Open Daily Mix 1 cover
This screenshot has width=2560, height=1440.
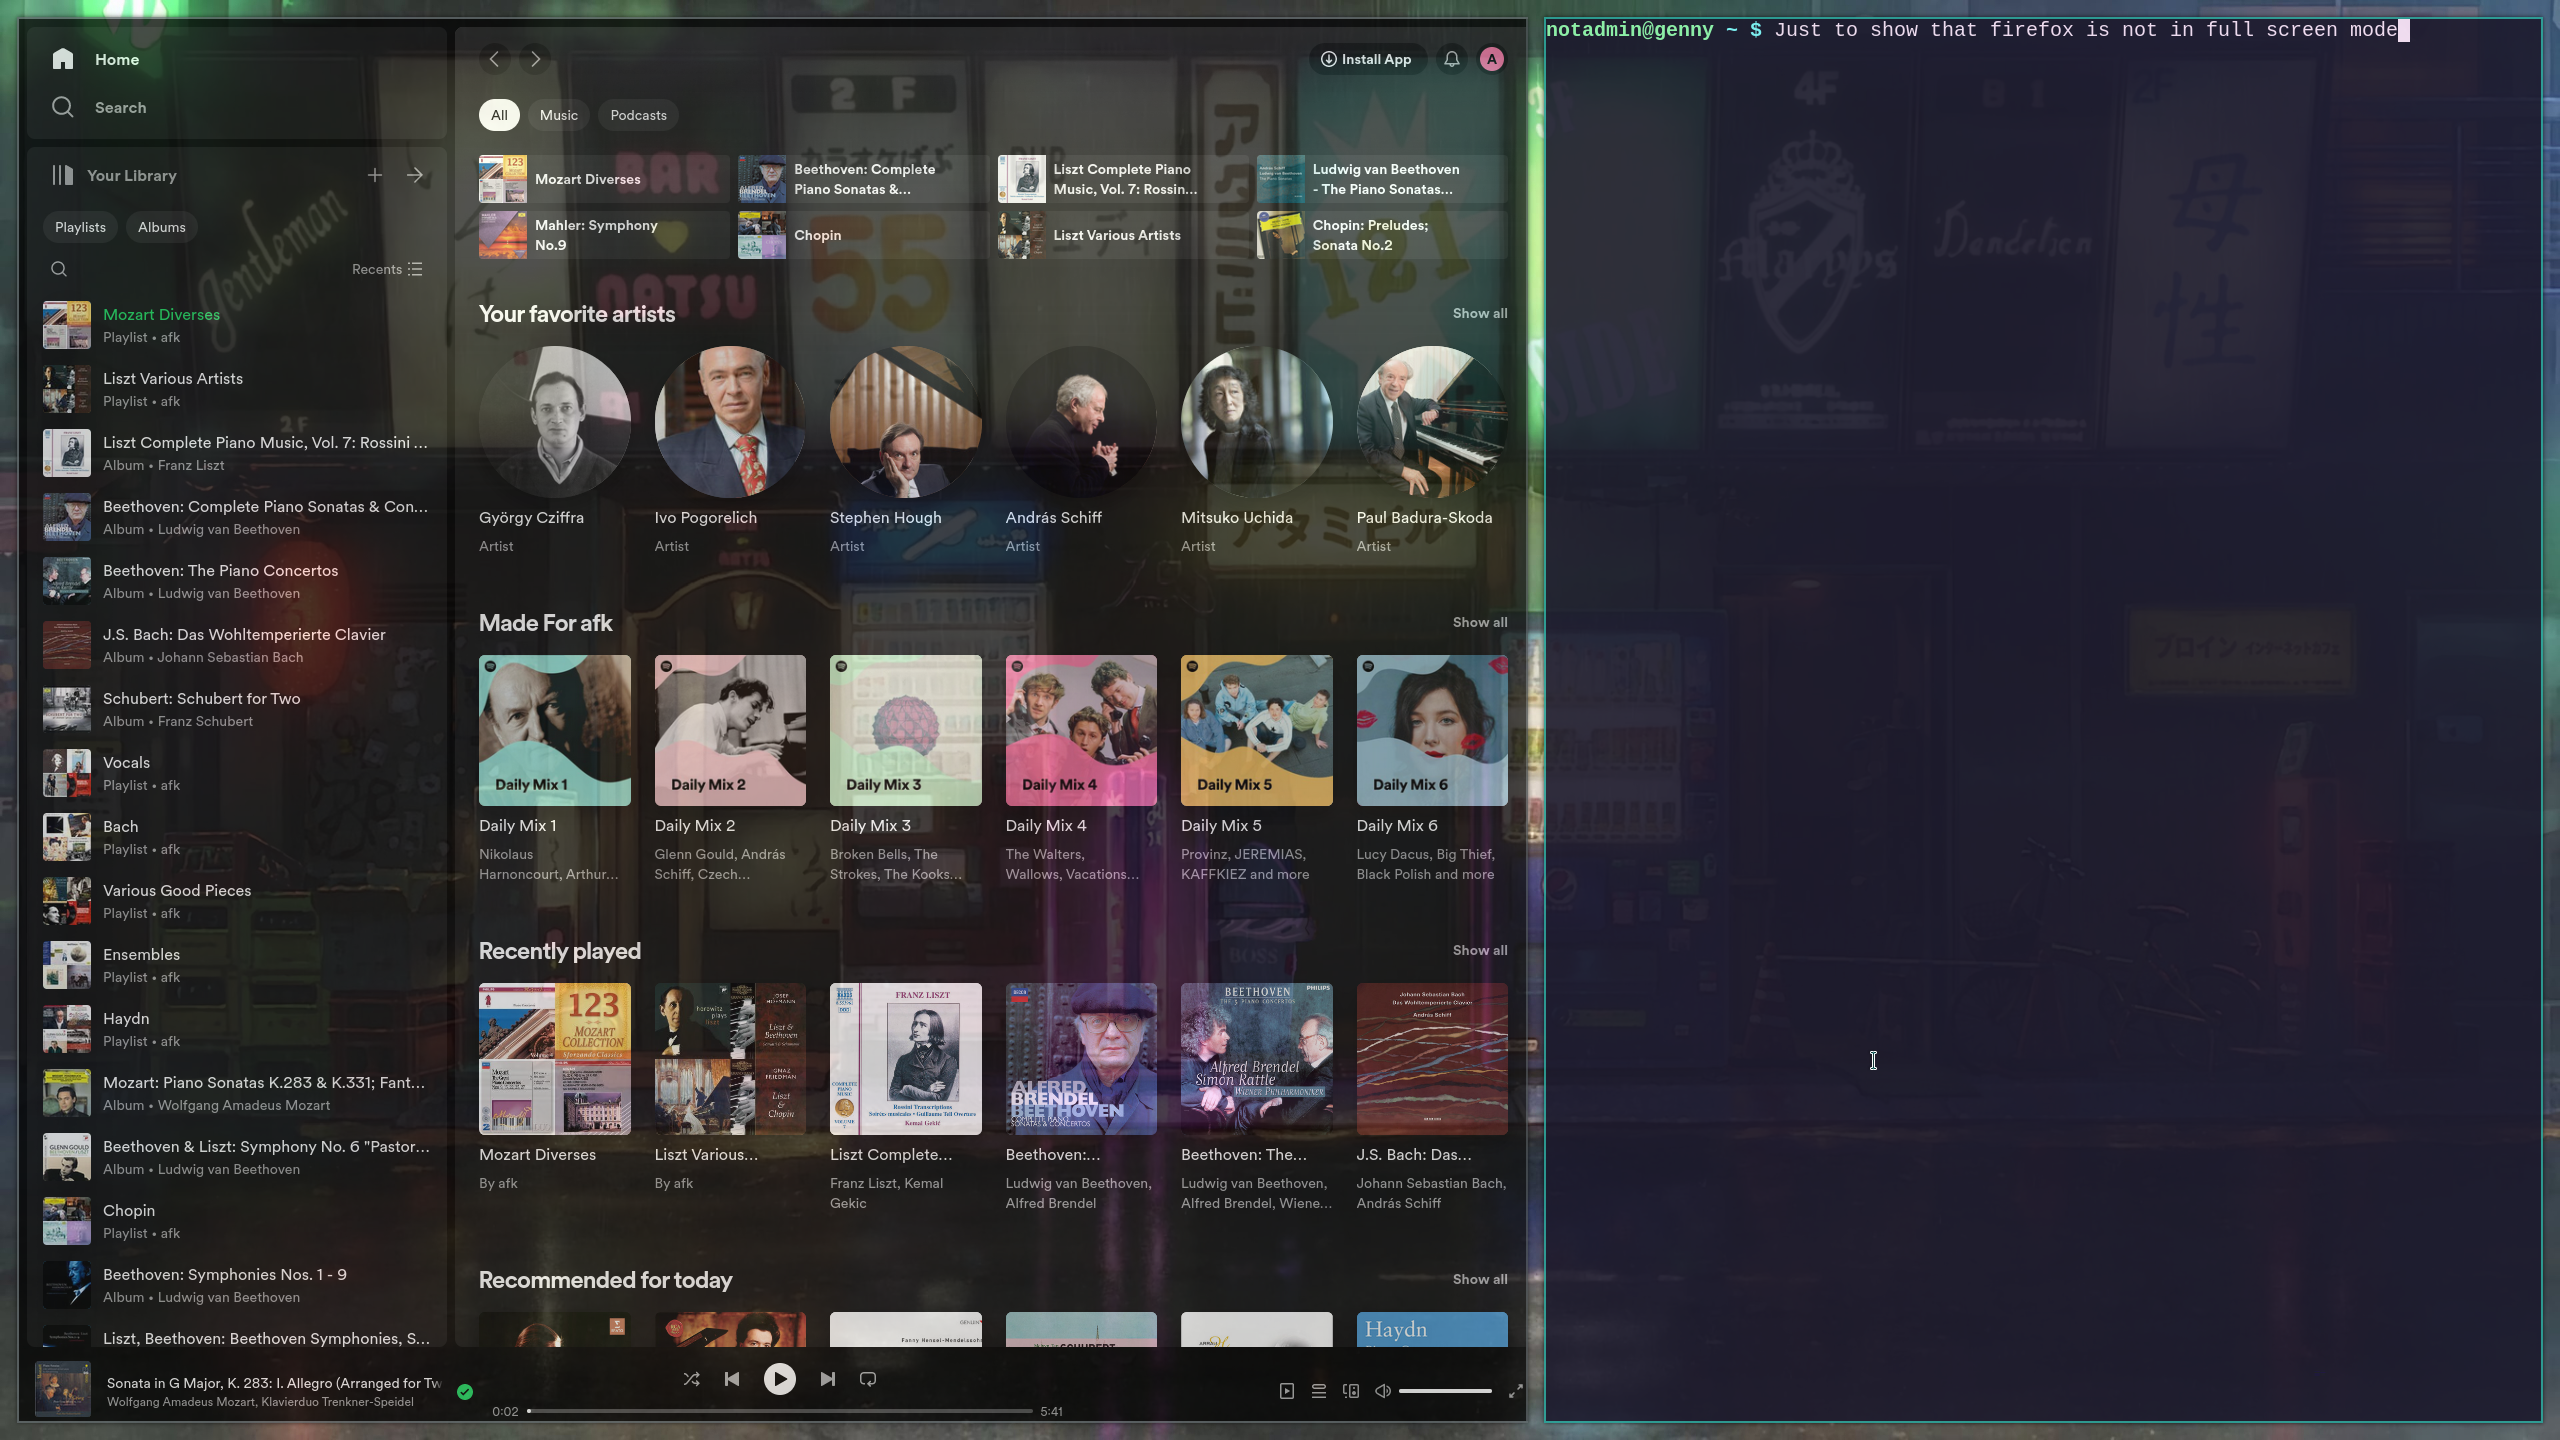click(x=555, y=730)
